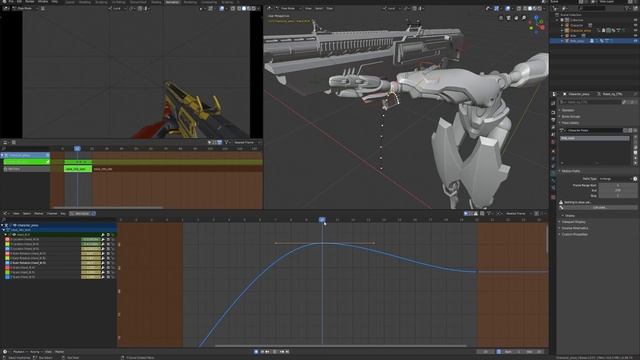Open Nearest Frame dropdown in Graph Editor

518,213
